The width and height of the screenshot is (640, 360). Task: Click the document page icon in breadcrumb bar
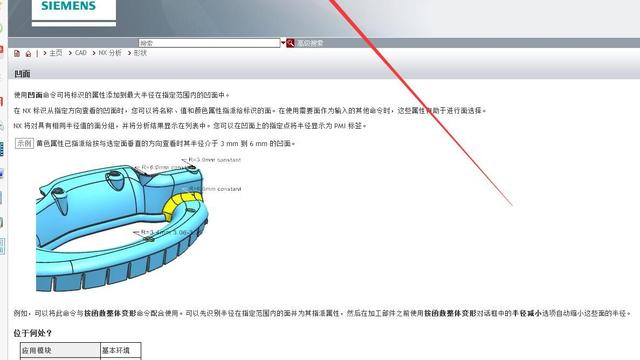[x=17, y=53]
